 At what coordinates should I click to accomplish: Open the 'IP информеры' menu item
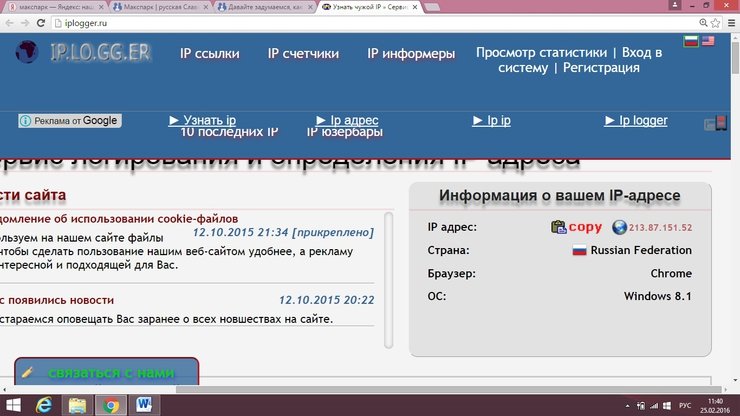coord(411,53)
